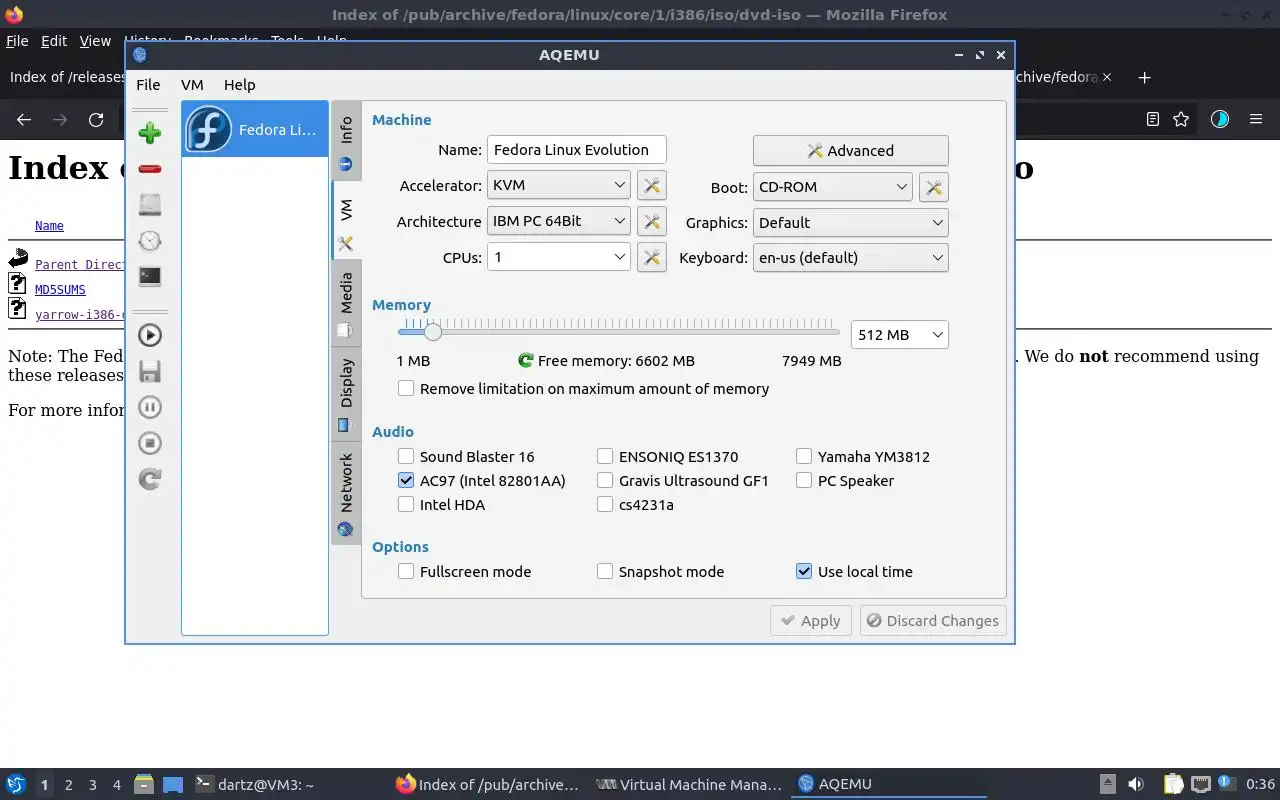
Task: Click Firefox reload button in browser
Action: click(x=96, y=119)
